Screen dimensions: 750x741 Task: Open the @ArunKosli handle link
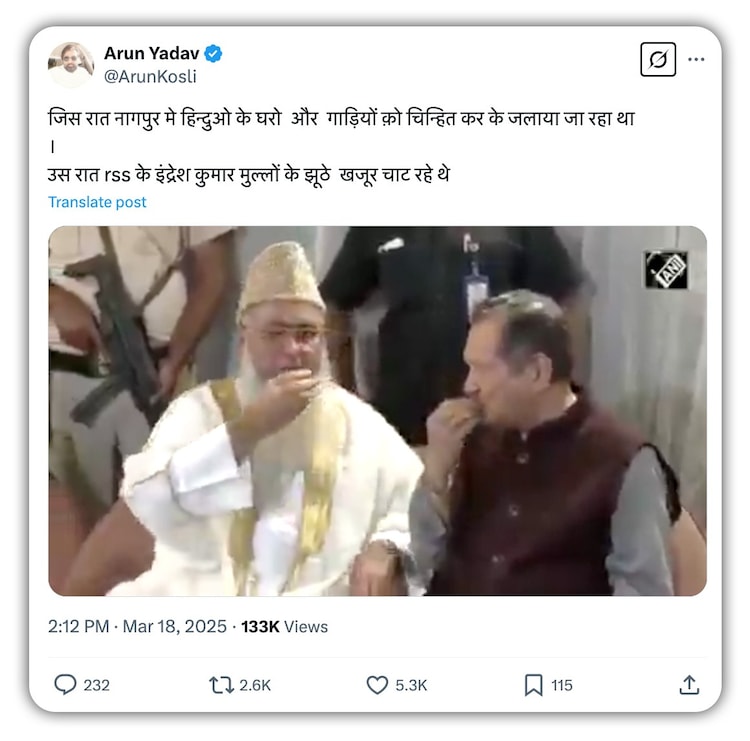click(x=150, y=77)
